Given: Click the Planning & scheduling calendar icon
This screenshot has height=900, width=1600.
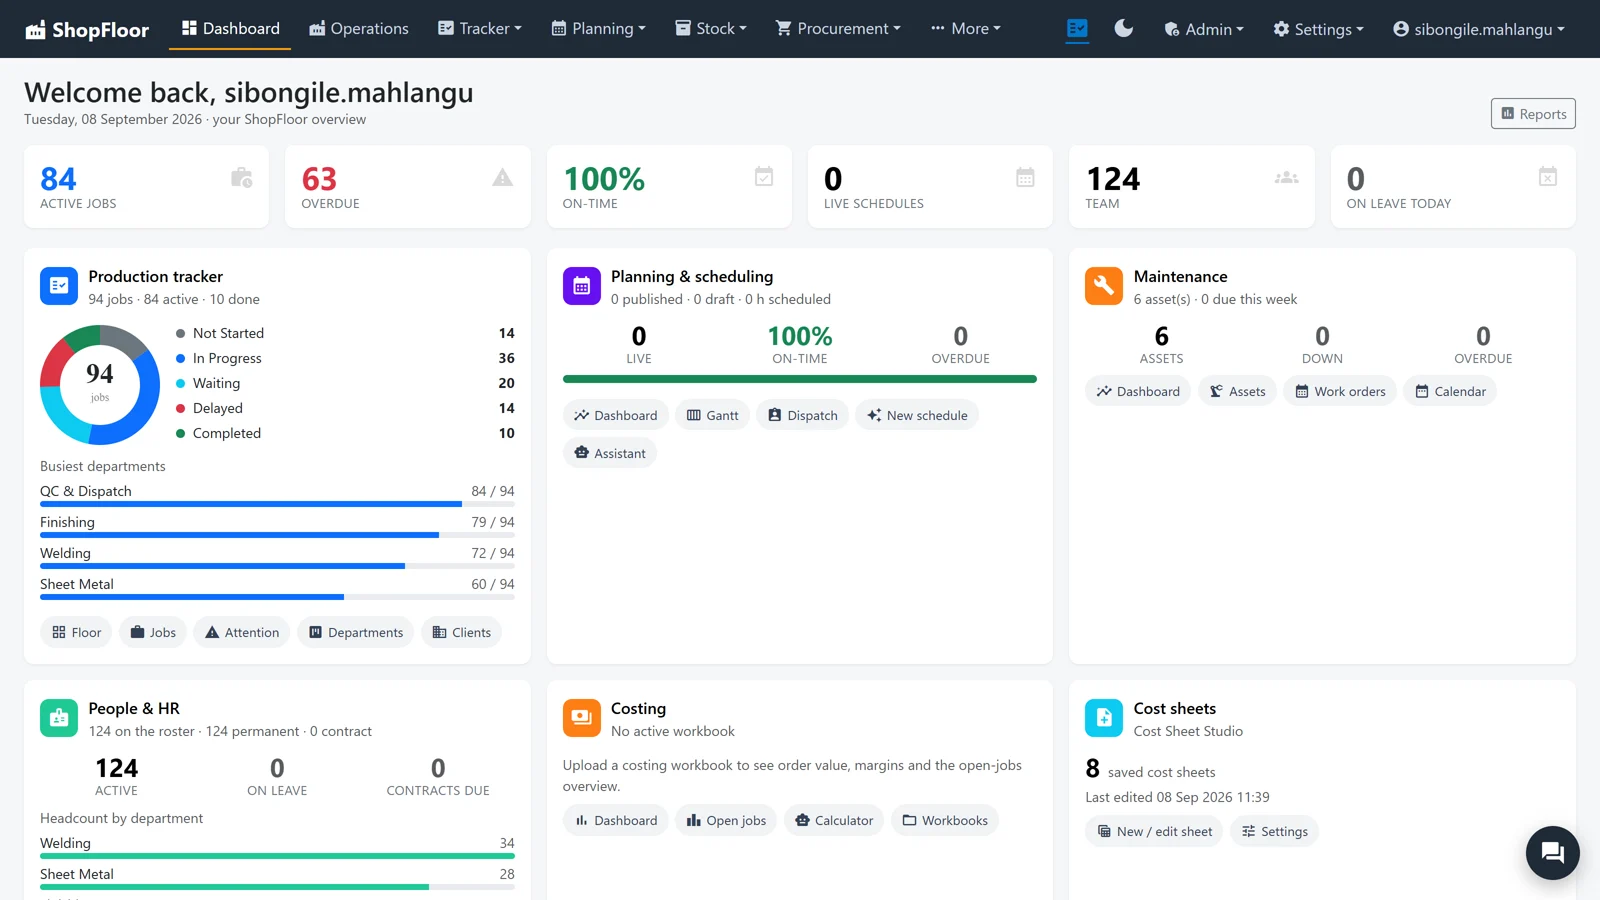Looking at the screenshot, I should tap(582, 286).
